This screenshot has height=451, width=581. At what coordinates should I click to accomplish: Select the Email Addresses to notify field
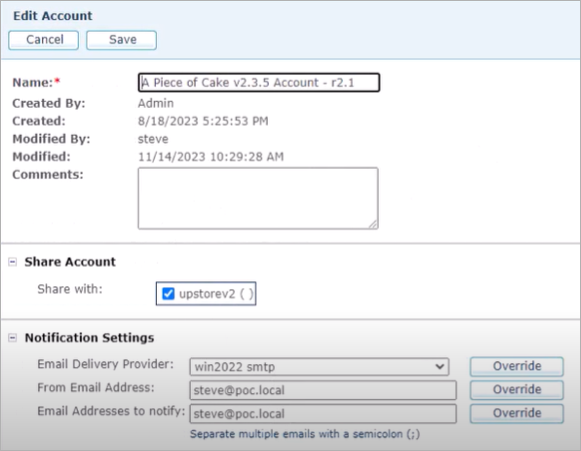pos(323,414)
